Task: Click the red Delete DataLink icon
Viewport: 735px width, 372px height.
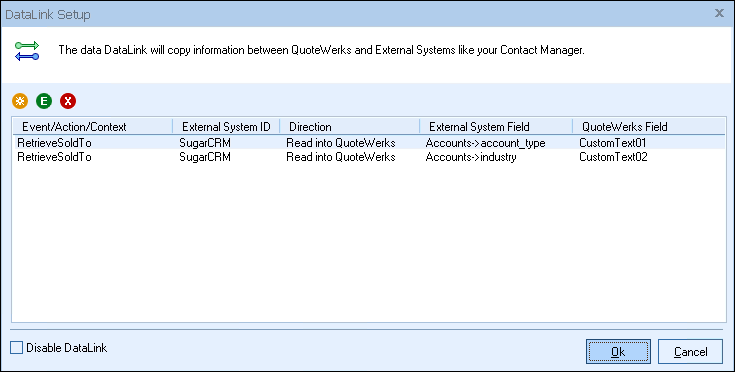Action: pyautogui.click(x=68, y=101)
